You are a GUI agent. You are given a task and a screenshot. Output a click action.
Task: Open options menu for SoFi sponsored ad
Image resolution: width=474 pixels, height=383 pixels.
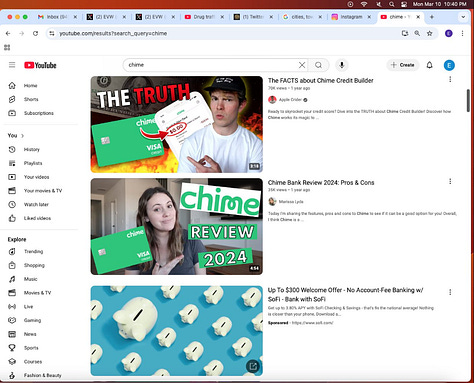(x=450, y=292)
